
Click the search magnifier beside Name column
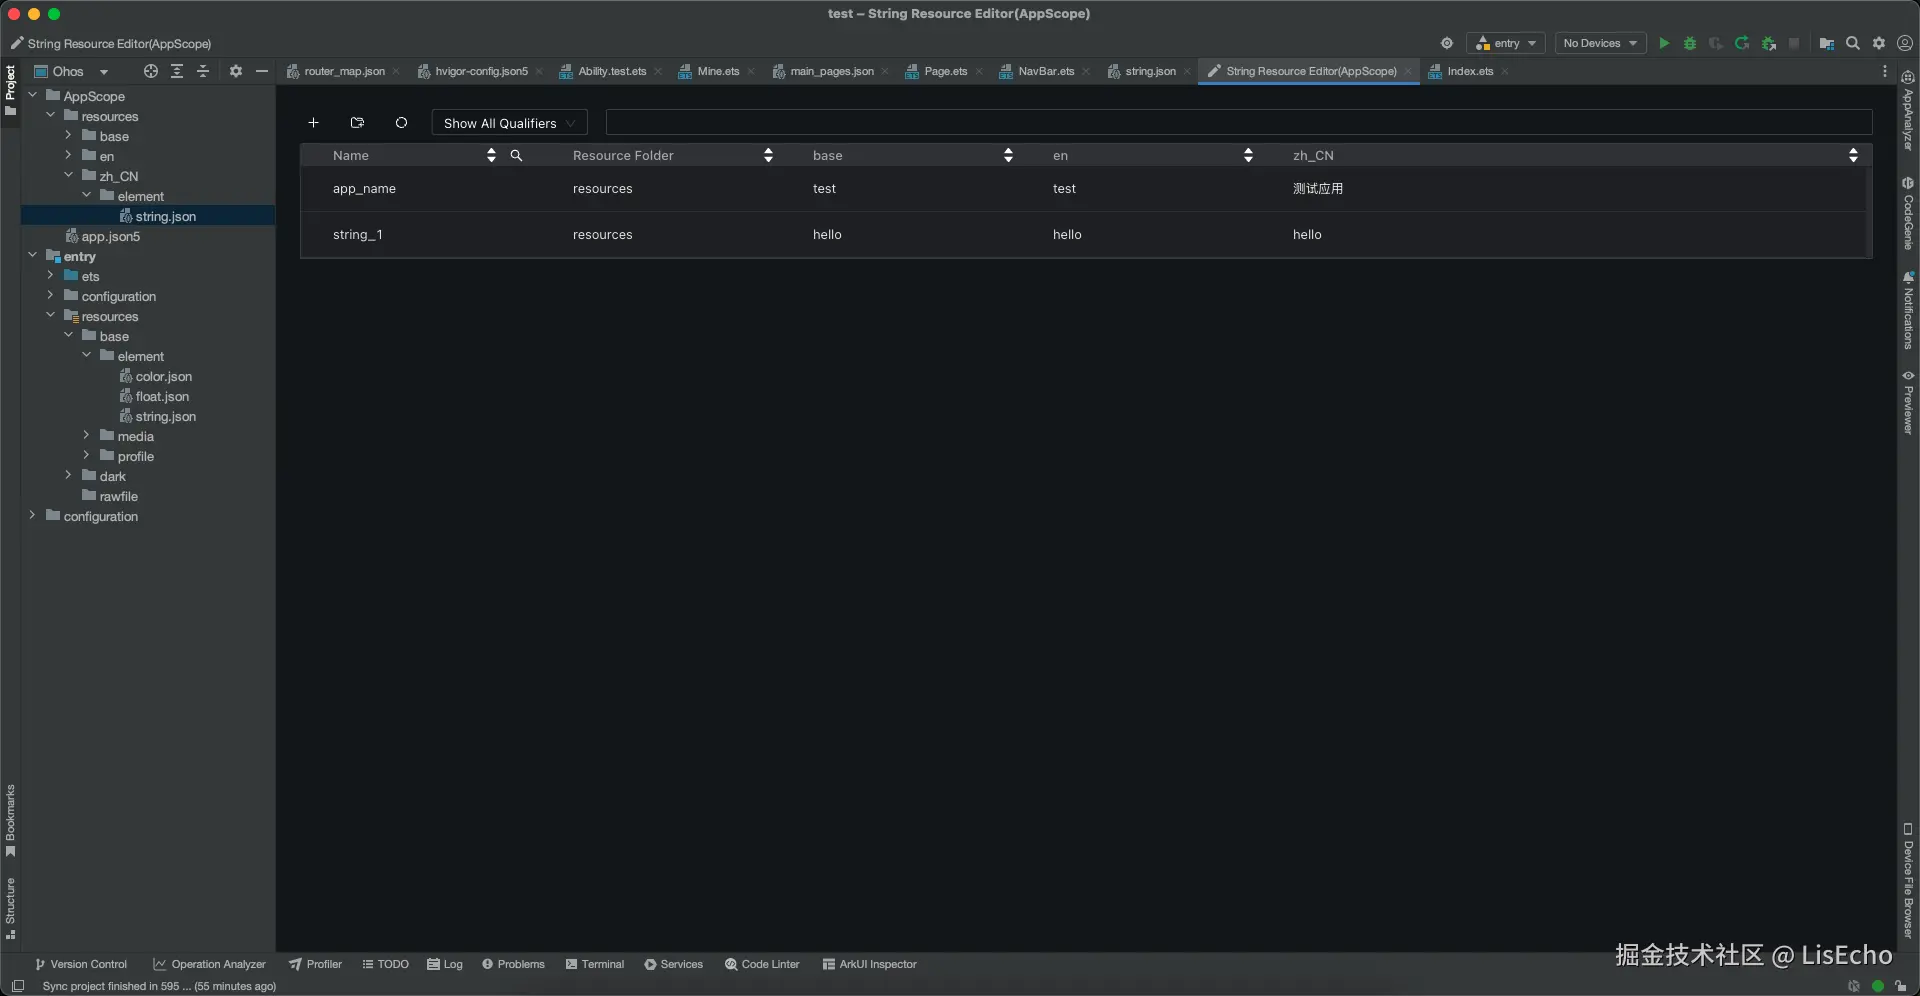pyautogui.click(x=516, y=155)
